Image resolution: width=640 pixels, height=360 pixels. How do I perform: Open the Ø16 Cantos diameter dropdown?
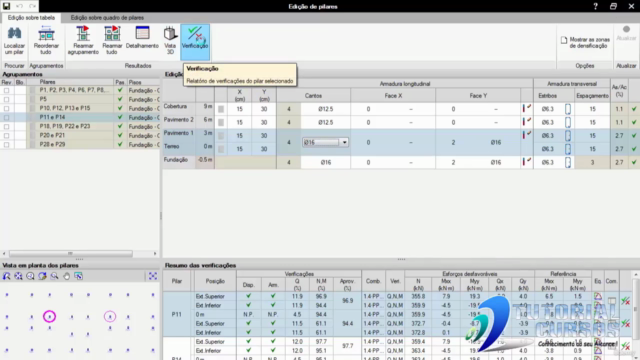[344, 142]
